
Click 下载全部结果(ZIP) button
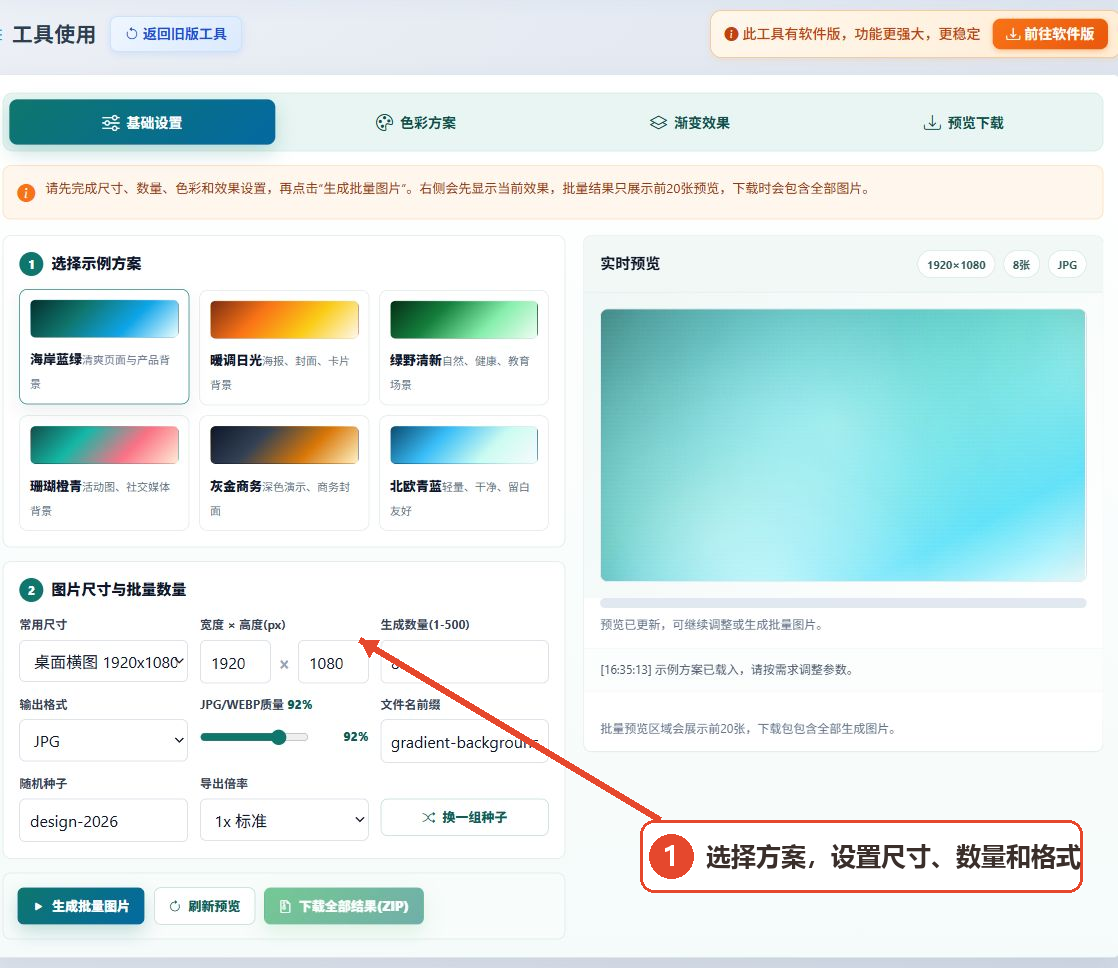344,906
